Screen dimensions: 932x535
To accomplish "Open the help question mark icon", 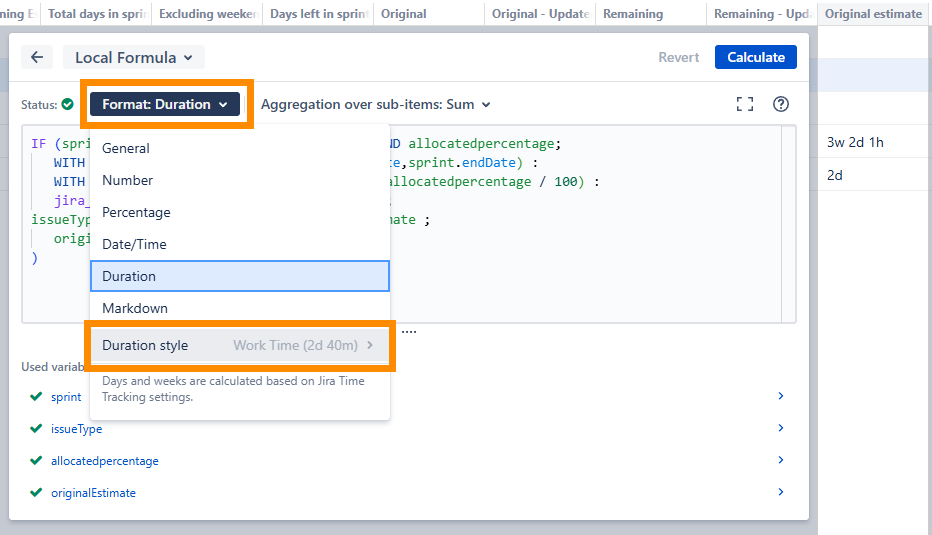I will click(780, 104).
